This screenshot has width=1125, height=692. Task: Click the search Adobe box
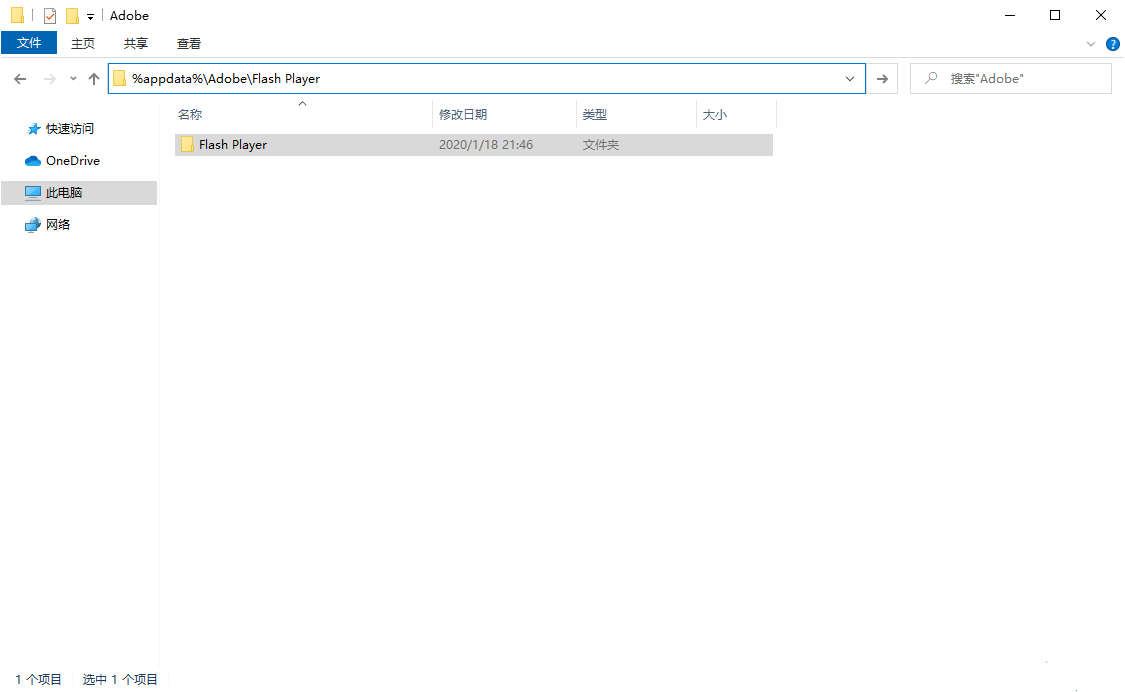[1010, 79]
